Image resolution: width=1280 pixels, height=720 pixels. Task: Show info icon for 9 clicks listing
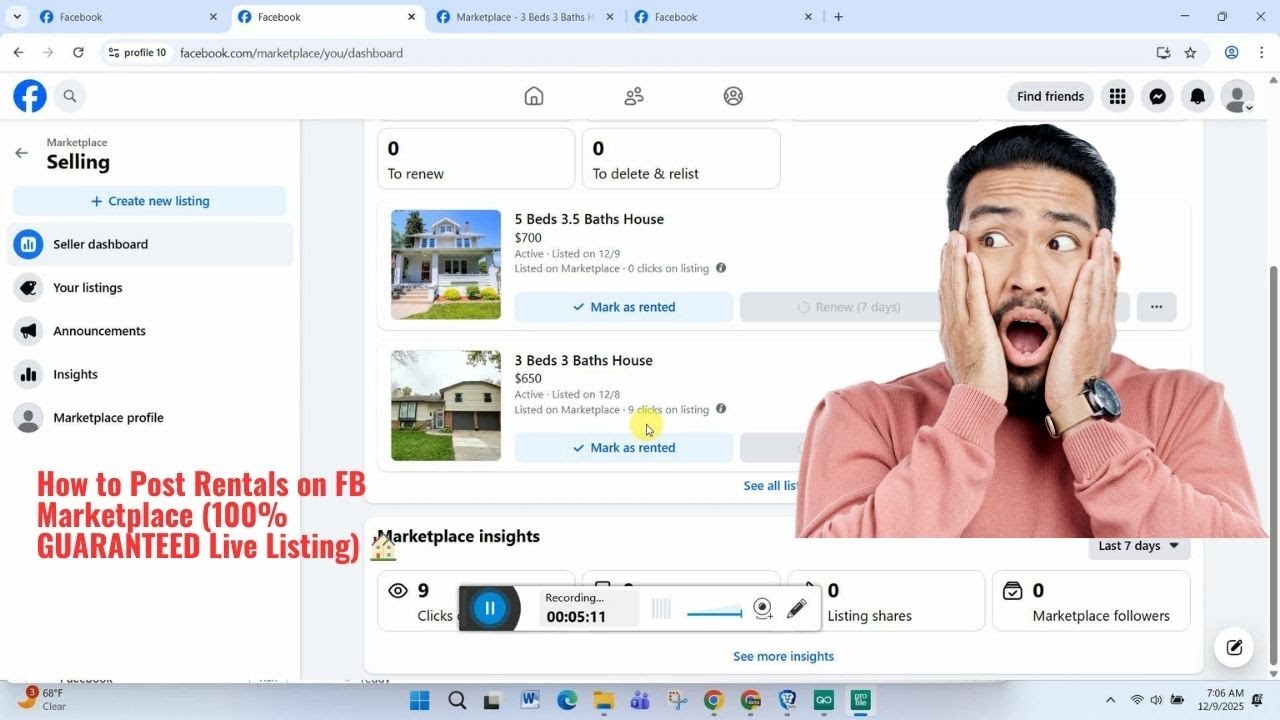point(721,409)
